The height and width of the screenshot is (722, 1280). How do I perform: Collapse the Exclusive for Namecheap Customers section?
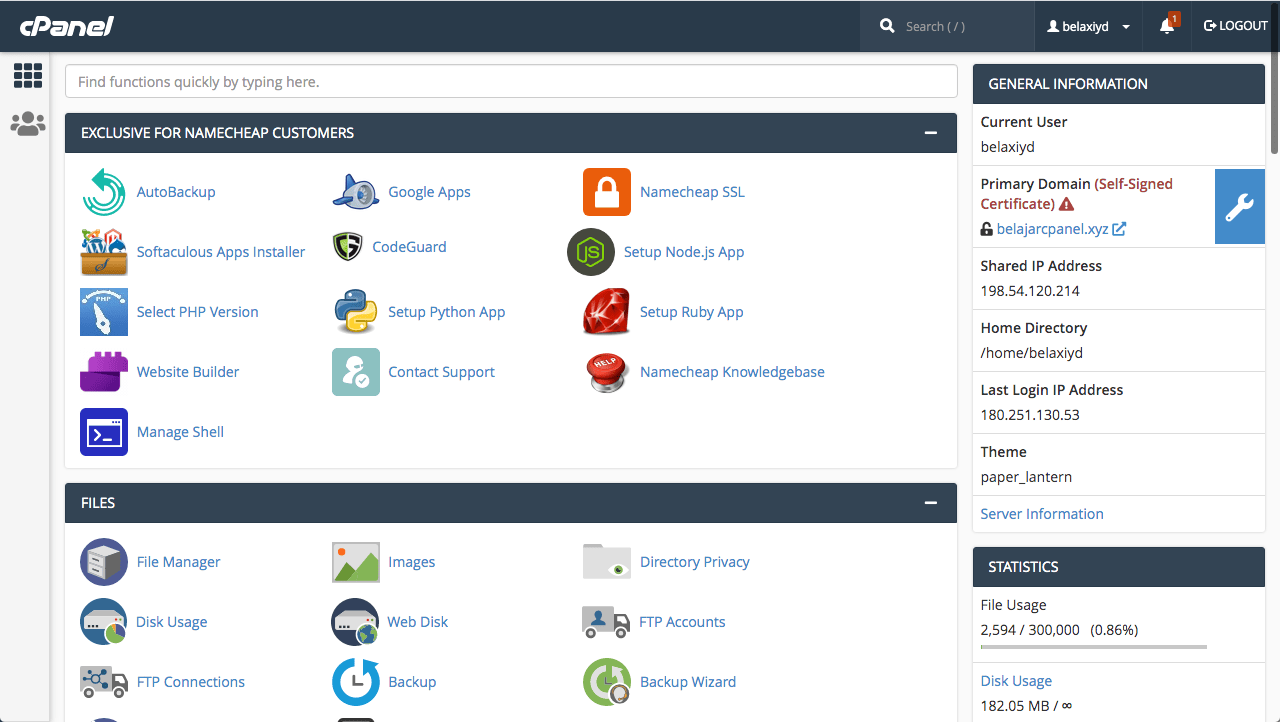point(931,132)
